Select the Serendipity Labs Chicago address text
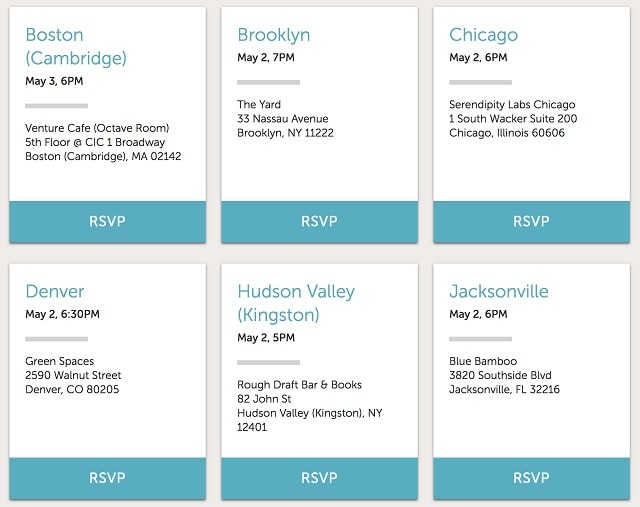640x507 pixels. pos(513,118)
